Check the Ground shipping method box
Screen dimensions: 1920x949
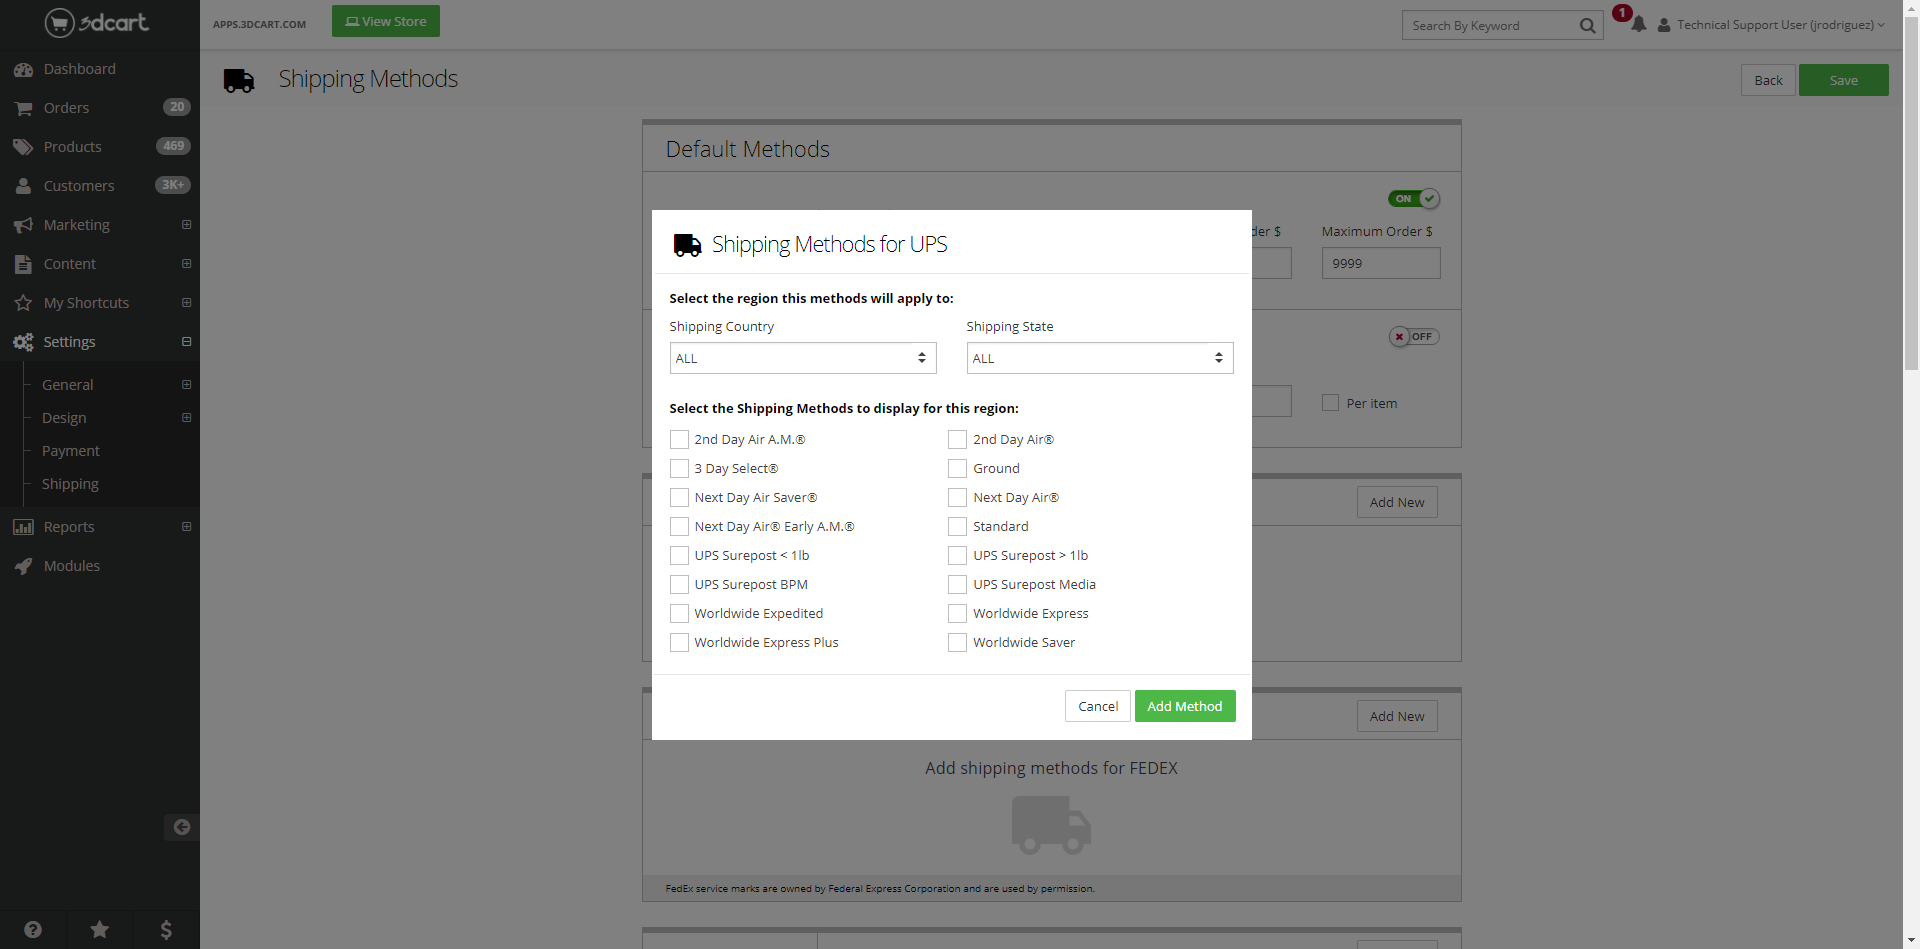[x=957, y=469]
